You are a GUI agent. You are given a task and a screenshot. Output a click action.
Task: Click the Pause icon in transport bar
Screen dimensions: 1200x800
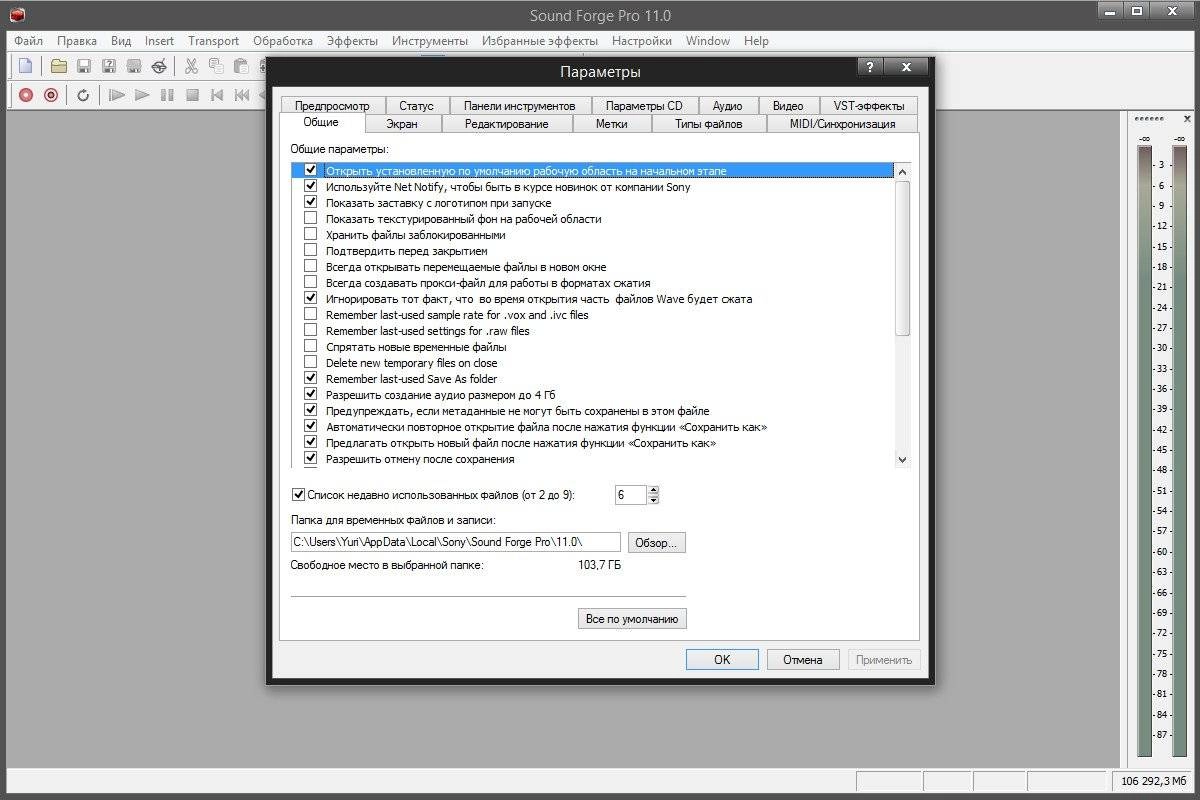tap(167, 95)
